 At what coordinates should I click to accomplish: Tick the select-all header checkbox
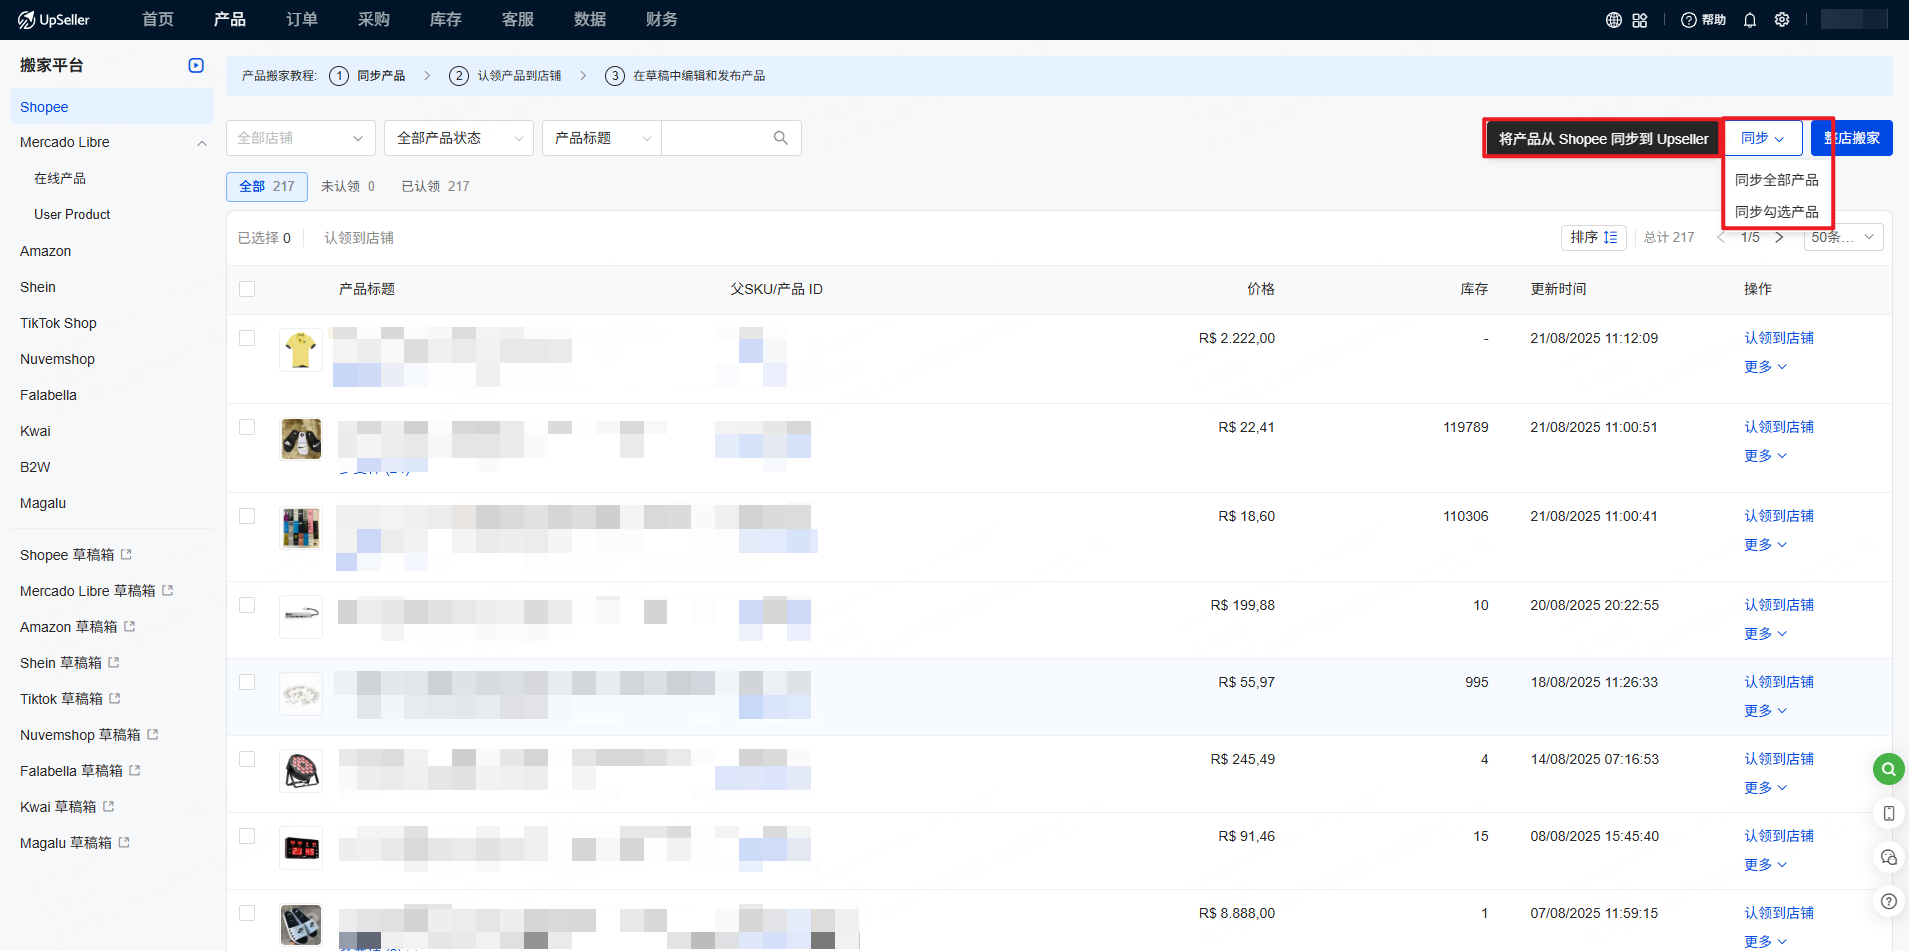(247, 289)
